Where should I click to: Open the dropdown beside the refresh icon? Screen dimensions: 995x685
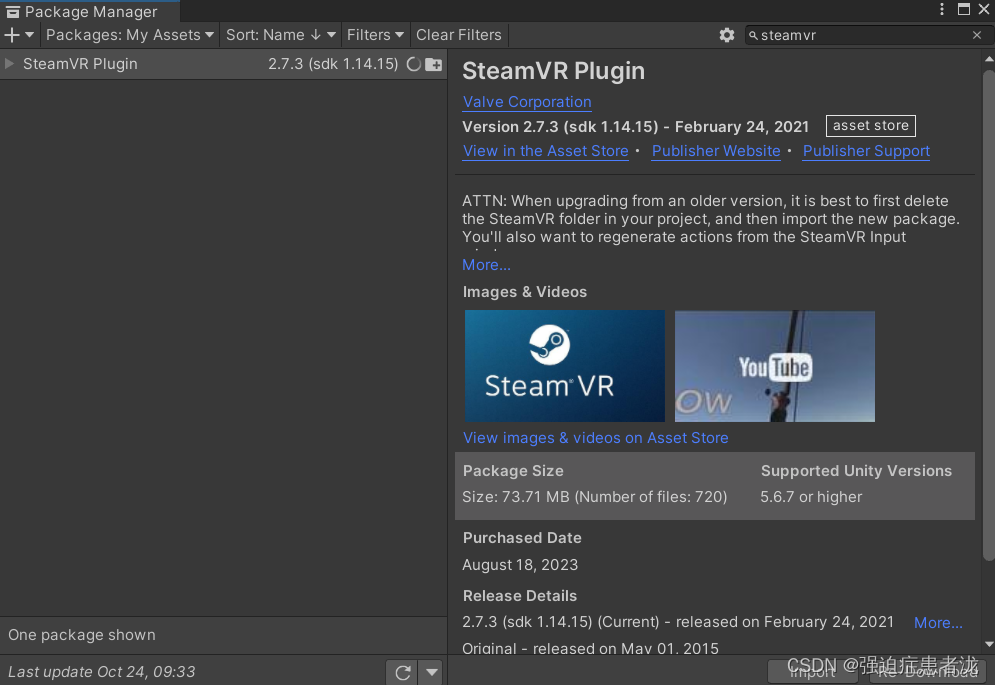pos(430,672)
